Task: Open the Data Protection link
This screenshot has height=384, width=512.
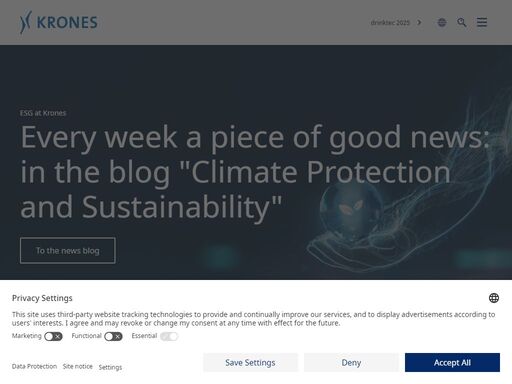Action: (x=34, y=366)
